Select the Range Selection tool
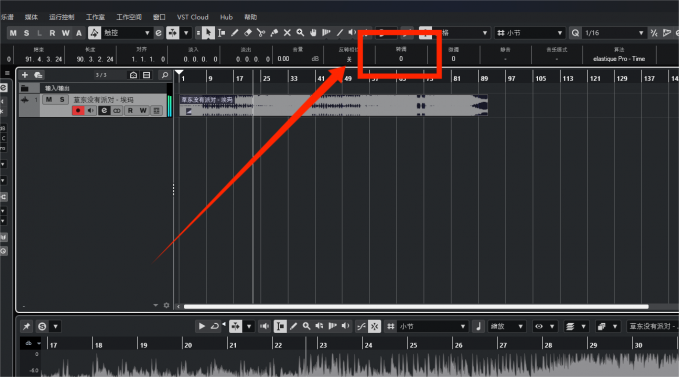Image resolution: width=679 pixels, height=377 pixels. tap(222, 33)
